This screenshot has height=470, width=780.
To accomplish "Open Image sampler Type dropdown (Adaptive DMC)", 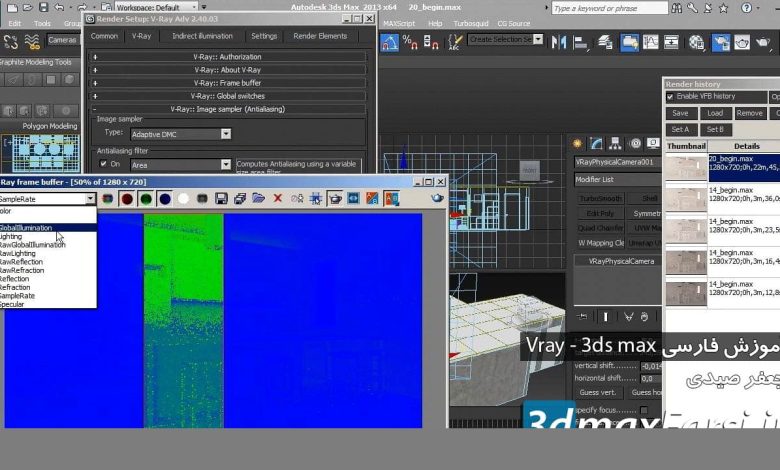I will pyautogui.click(x=181, y=134).
